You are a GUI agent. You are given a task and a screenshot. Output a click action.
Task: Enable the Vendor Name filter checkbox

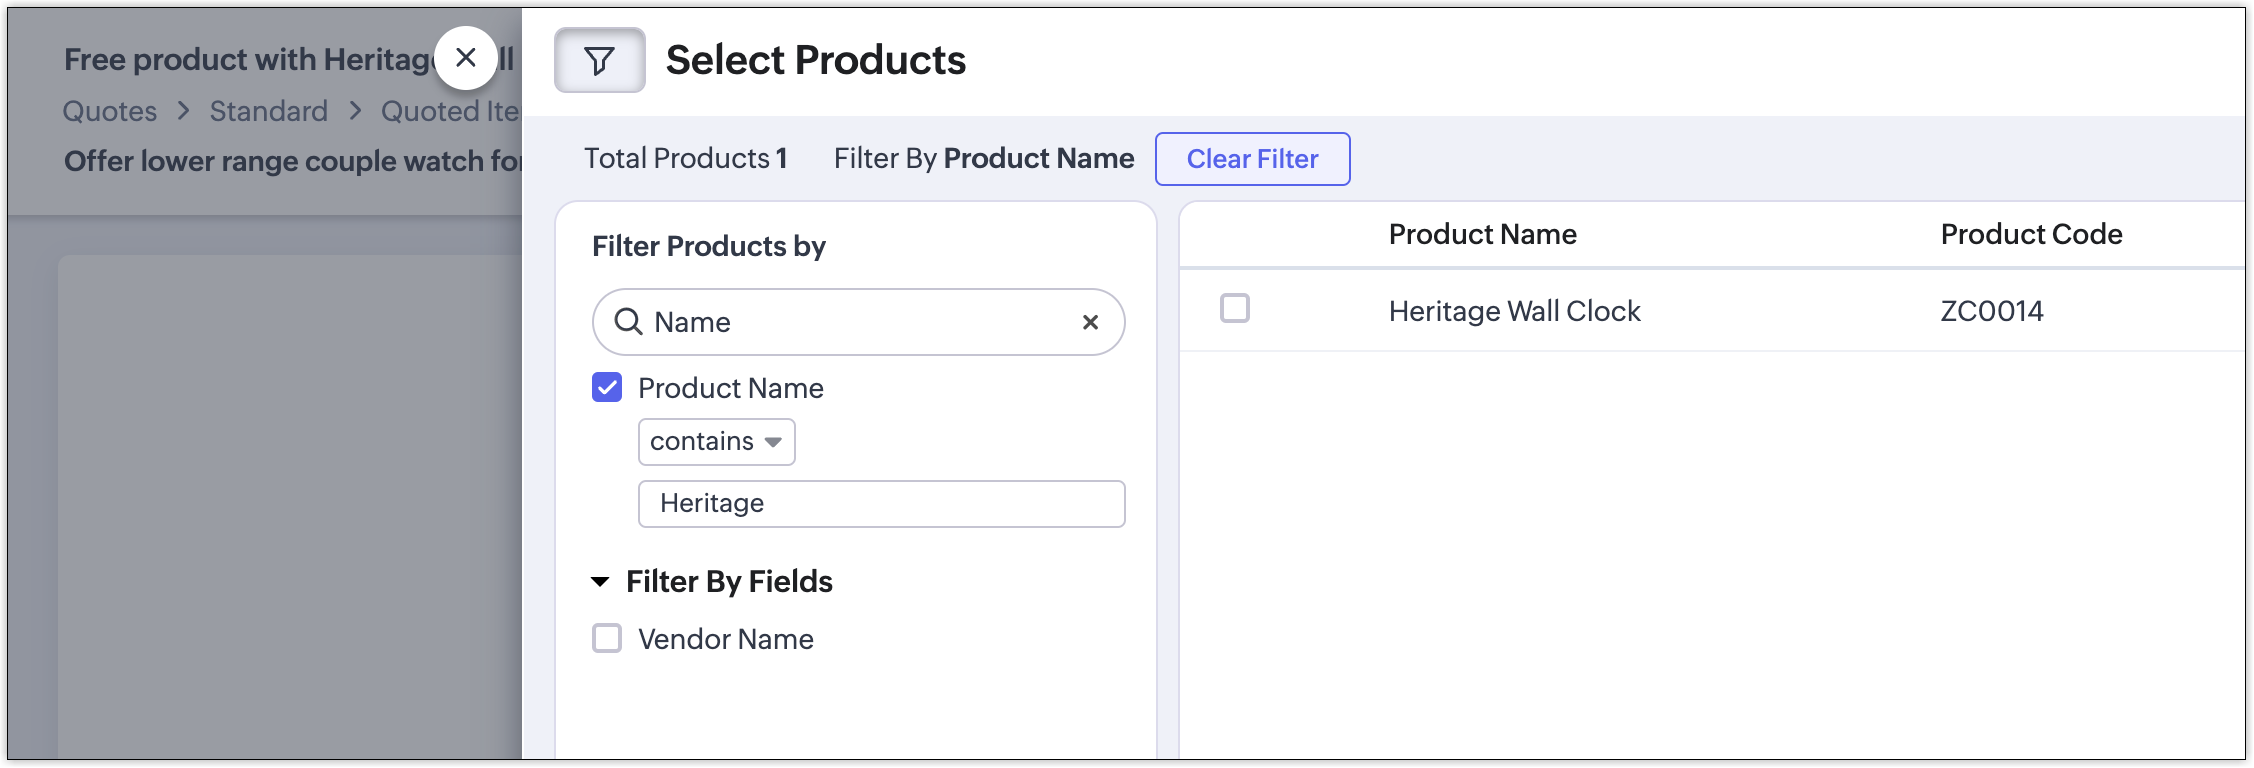point(607,639)
